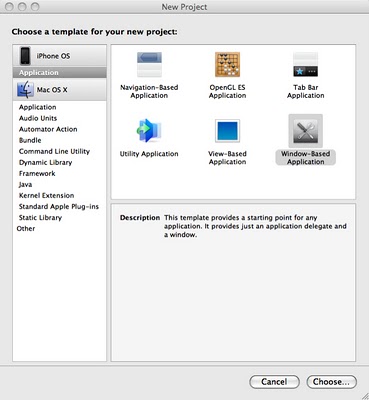Click the template description text
The image size is (369, 400).
(x=255, y=226)
